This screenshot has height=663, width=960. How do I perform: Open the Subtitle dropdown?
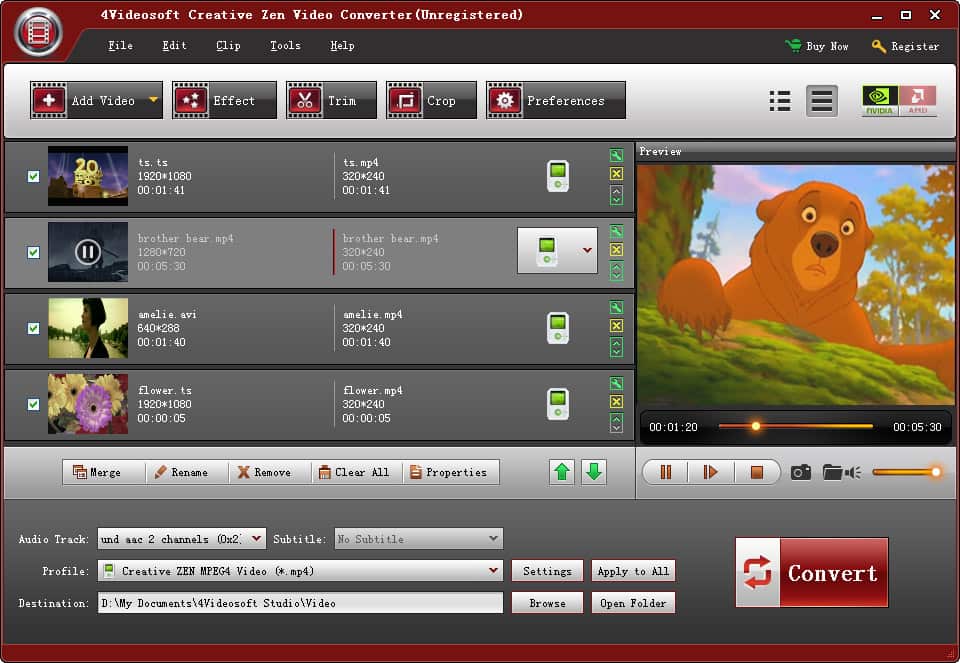click(x=491, y=538)
